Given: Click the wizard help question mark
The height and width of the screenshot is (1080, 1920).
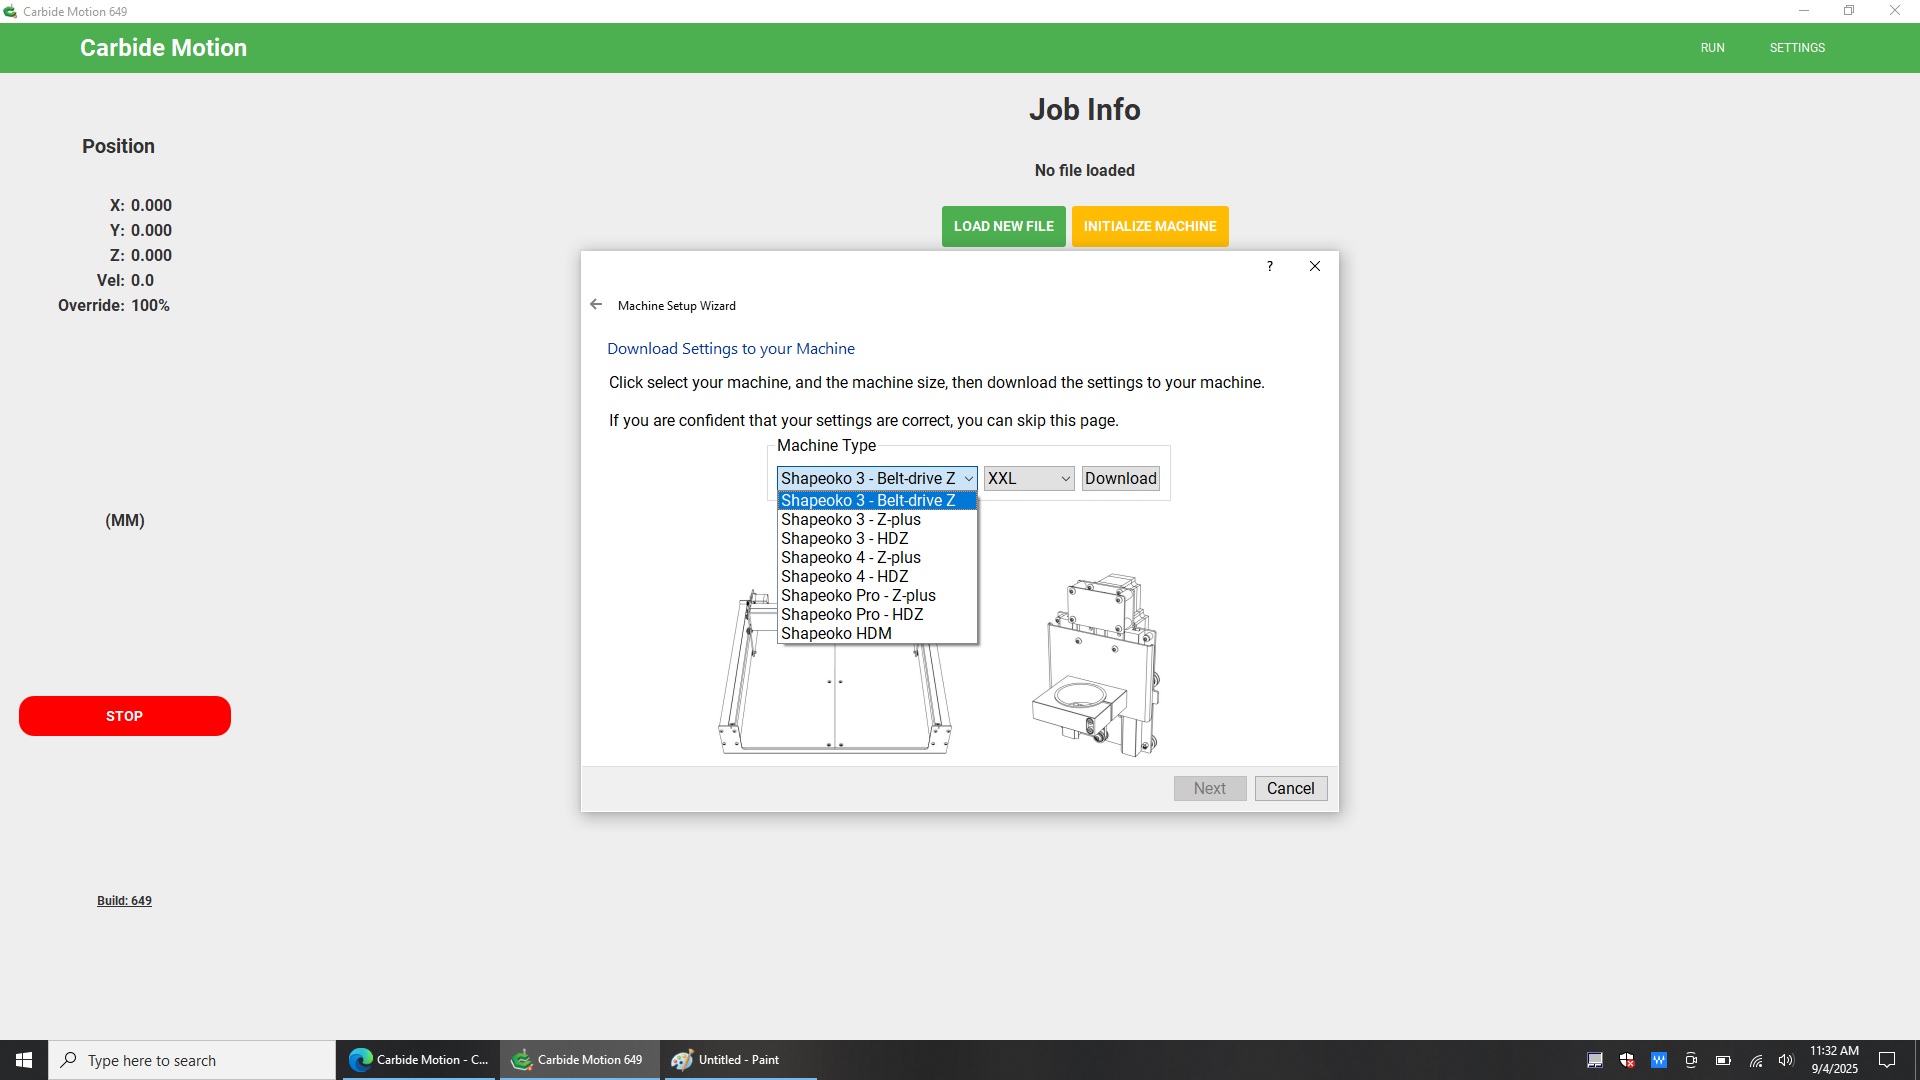Looking at the screenshot, I should click(1270, 266).
